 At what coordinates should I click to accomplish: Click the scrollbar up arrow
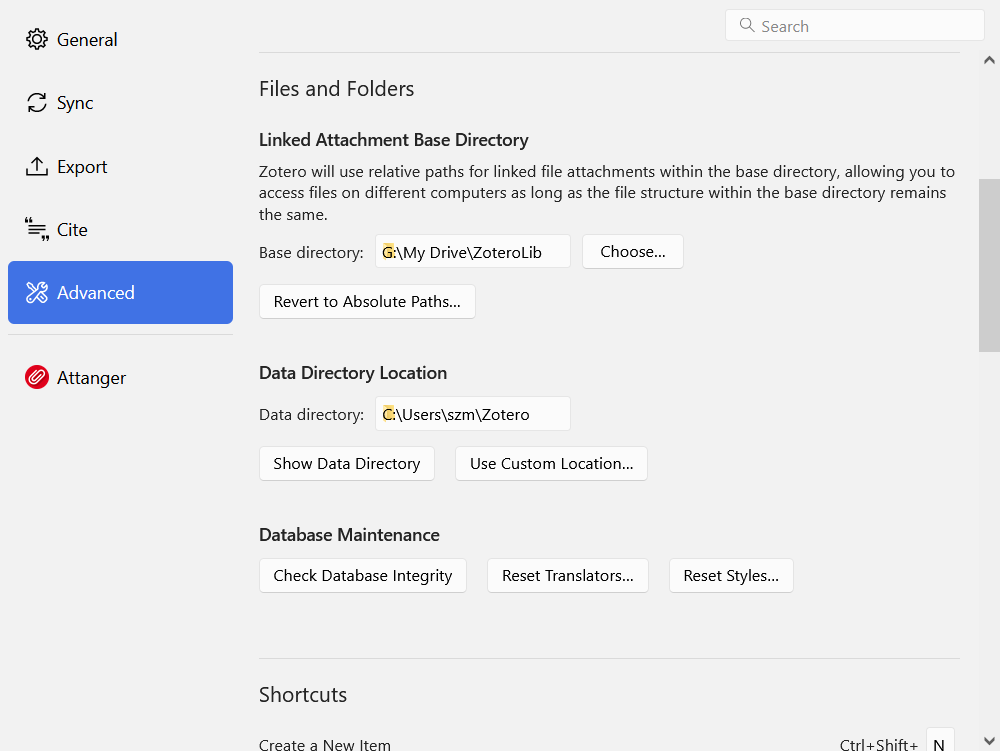(989, 60)
